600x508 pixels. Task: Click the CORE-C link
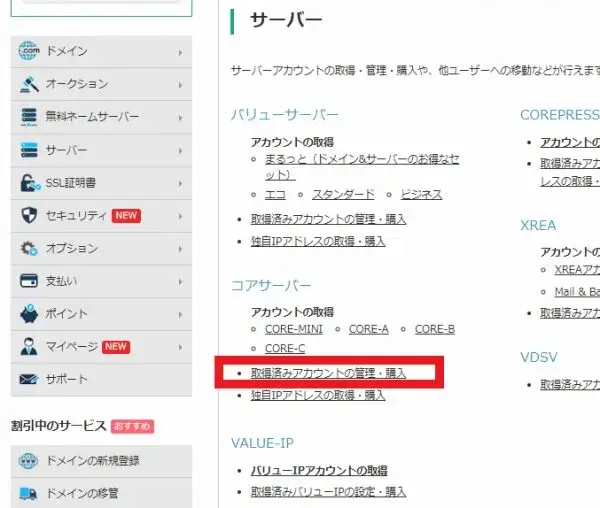(x=285, y=348)
